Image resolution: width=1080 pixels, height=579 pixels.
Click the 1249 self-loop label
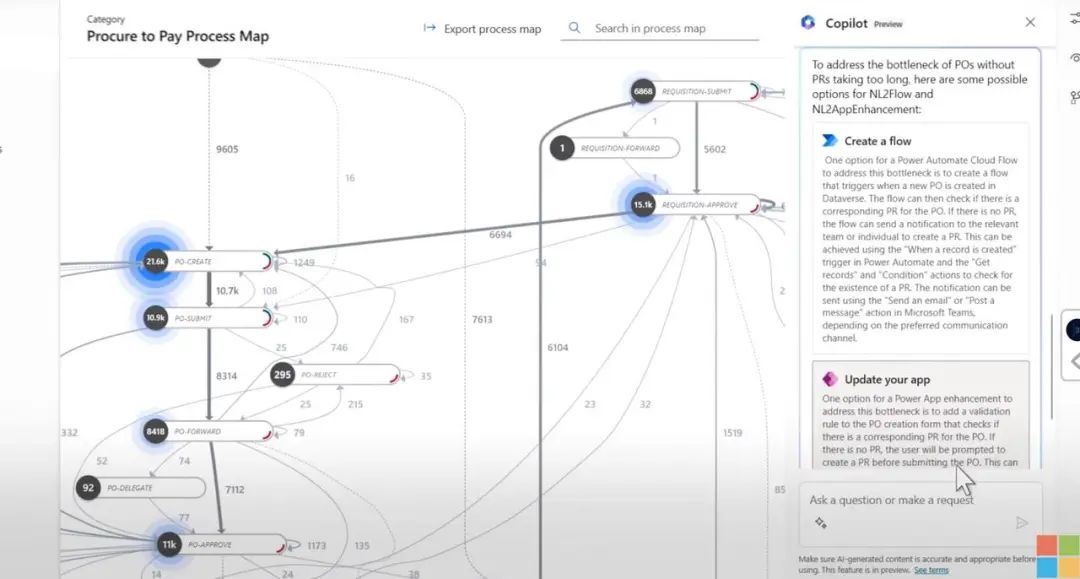[304, 262]
